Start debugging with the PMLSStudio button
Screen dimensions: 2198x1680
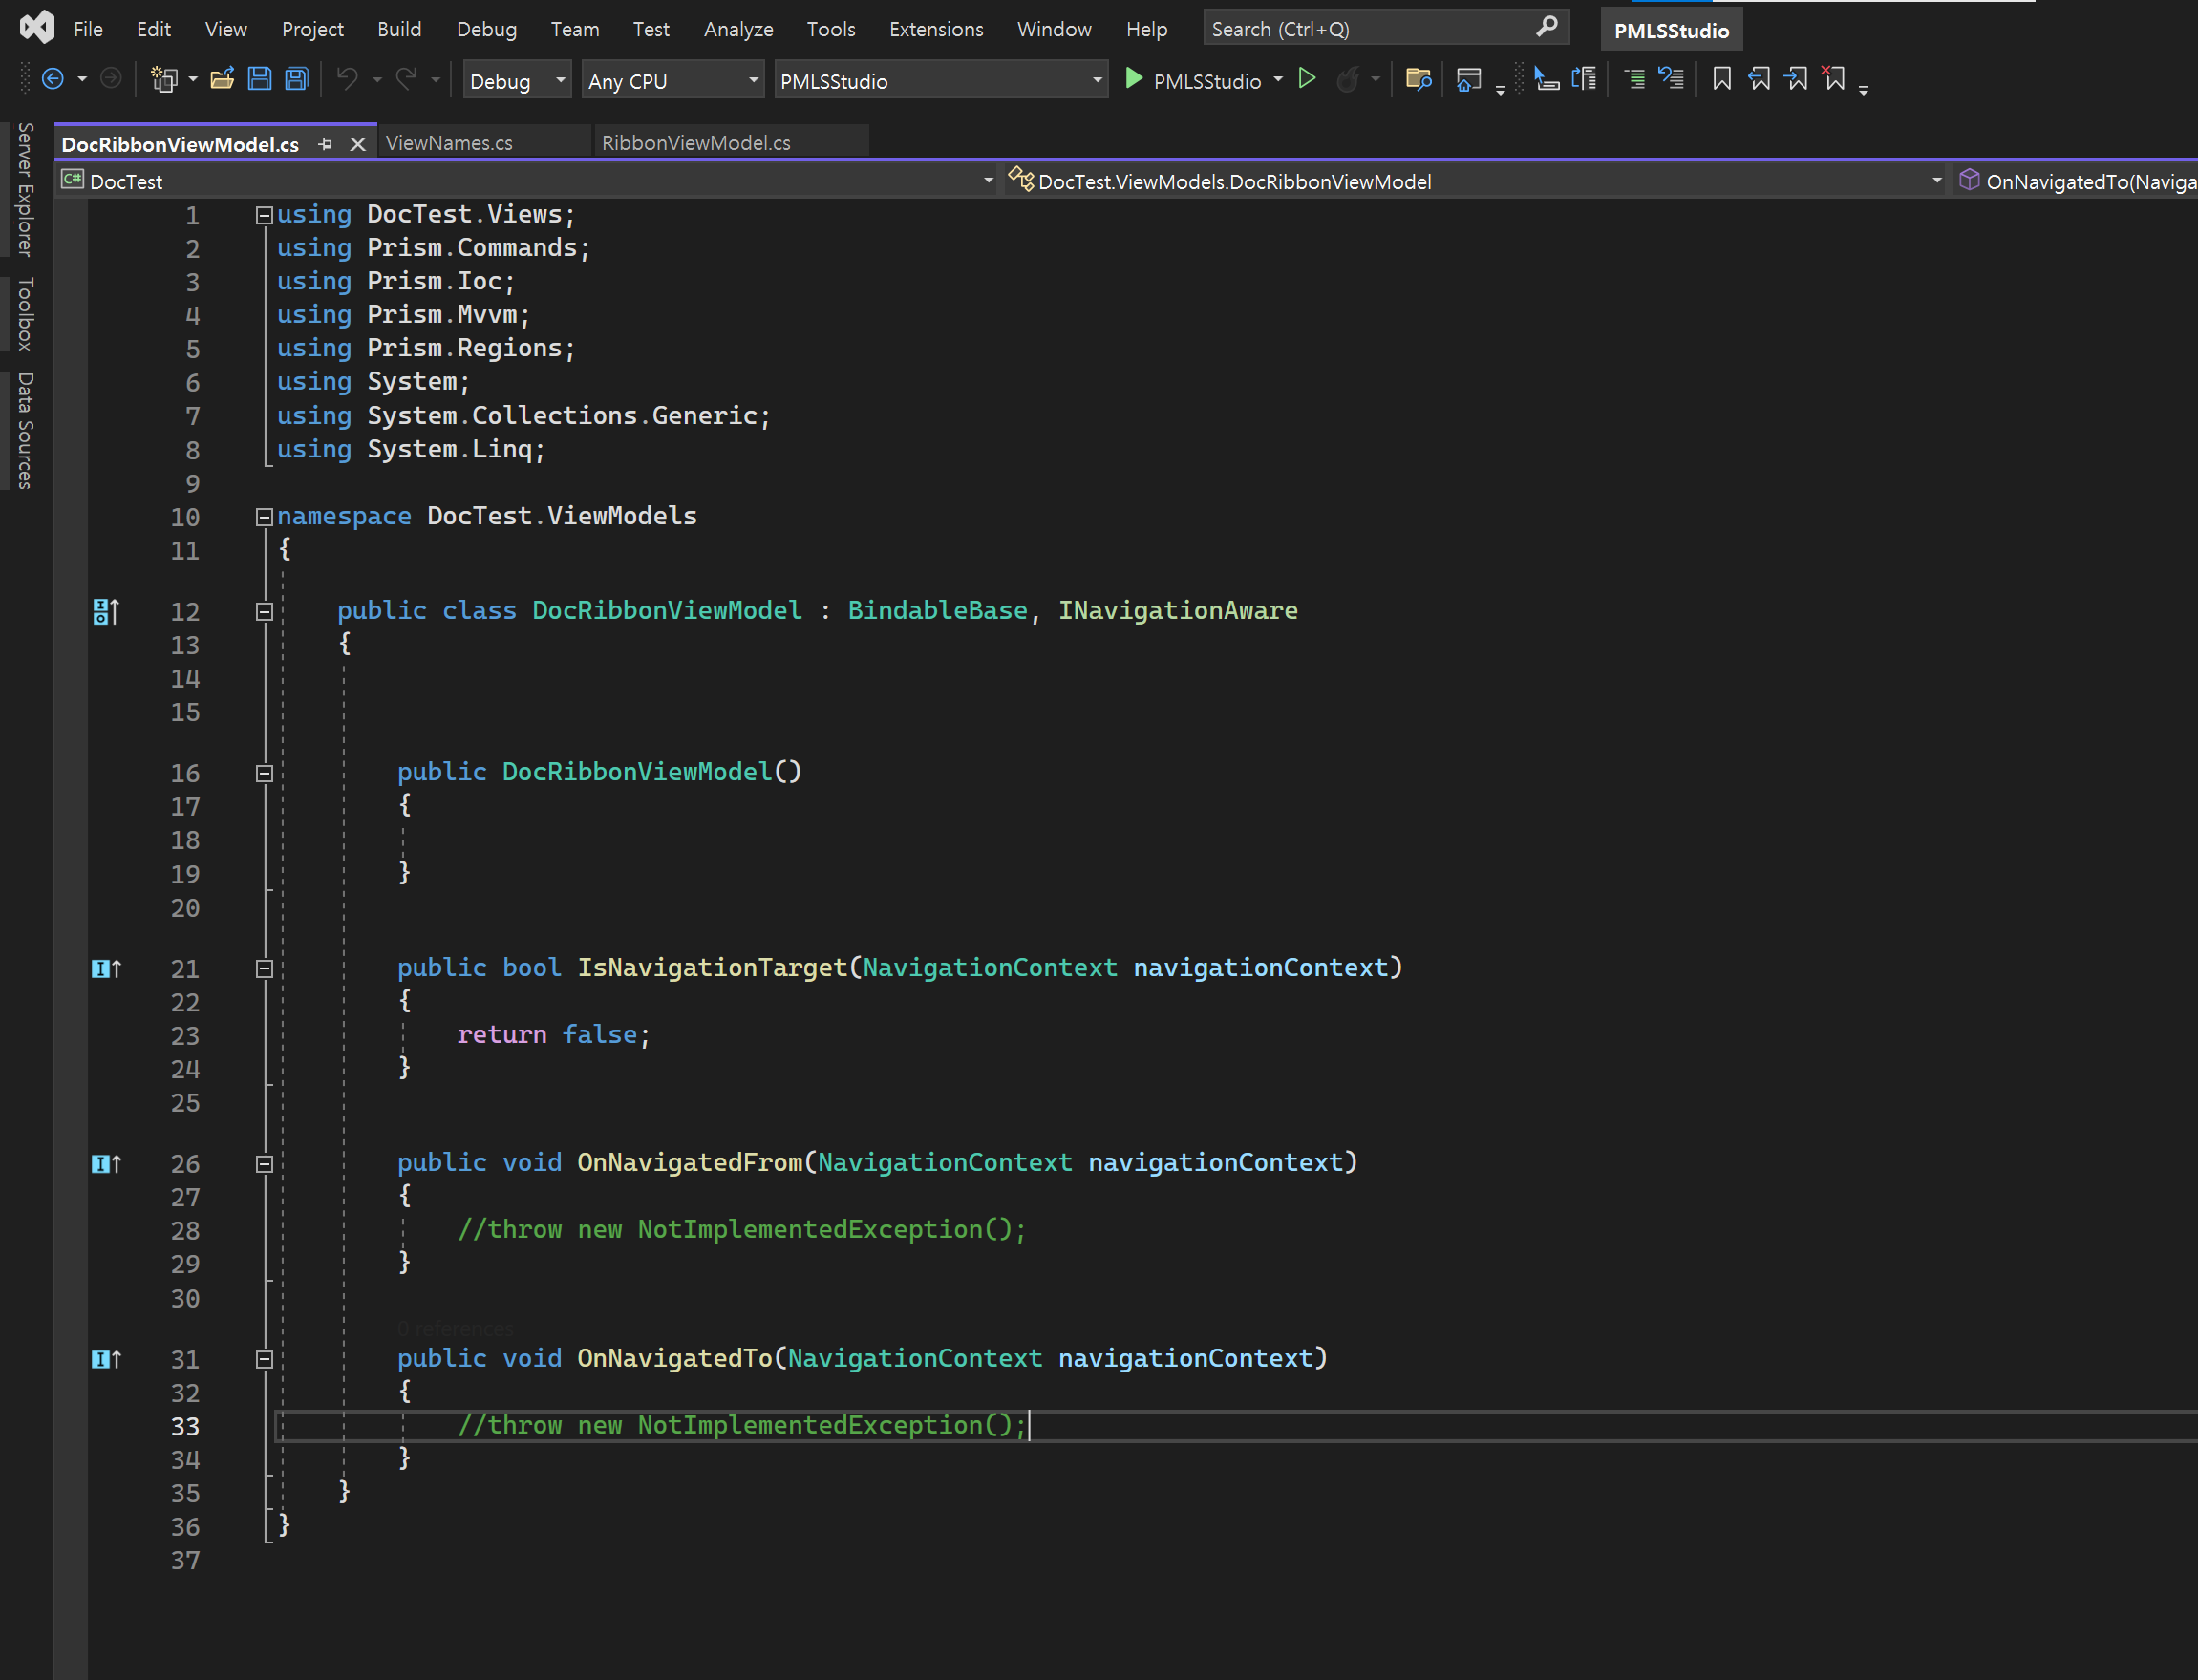pyautogui.click(x=1194, y=81)
